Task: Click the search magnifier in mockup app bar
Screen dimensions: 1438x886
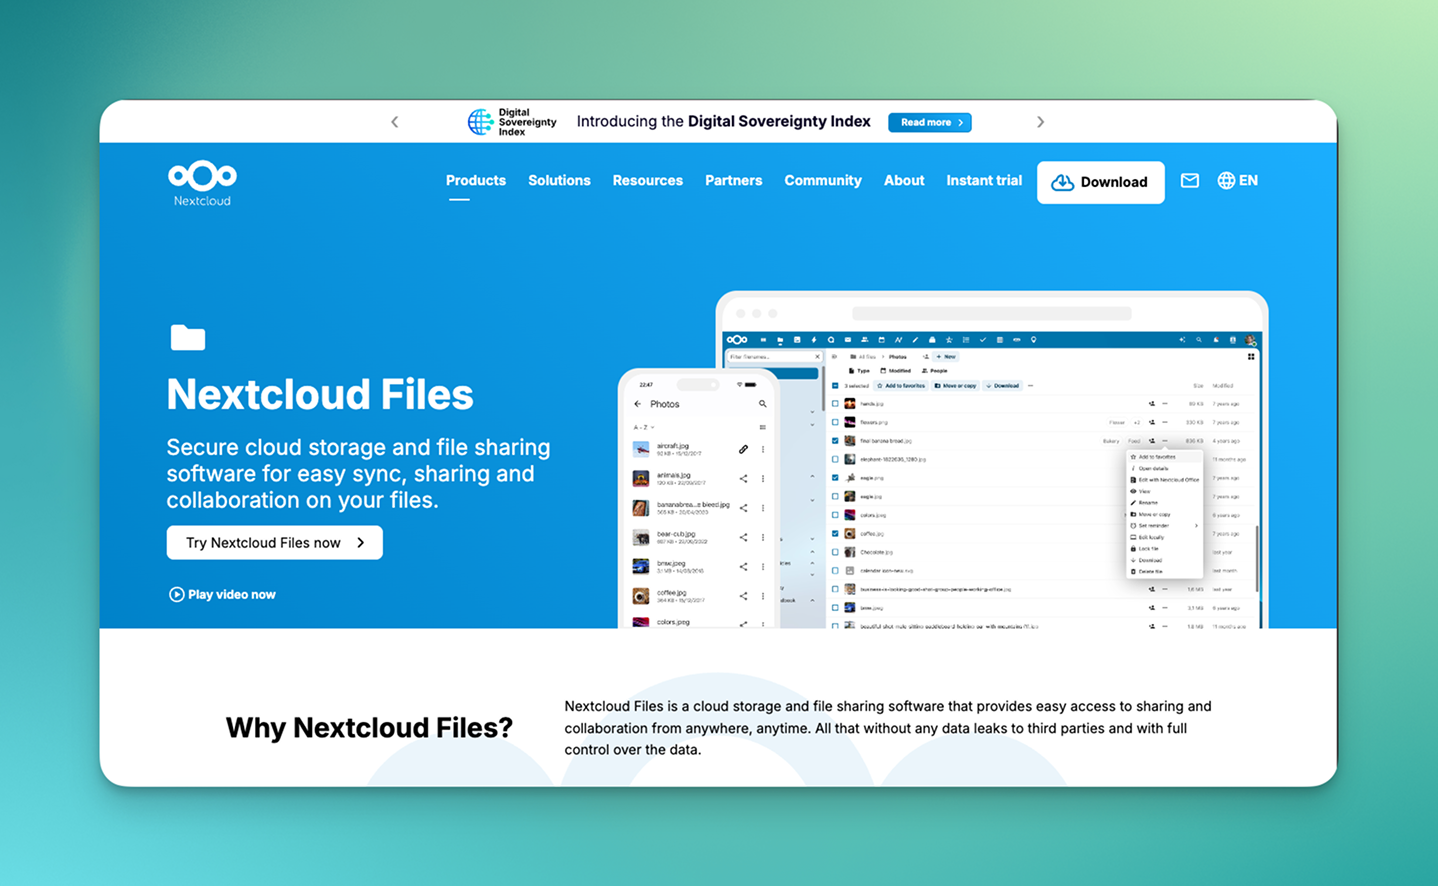Action: pos(1199,340)
